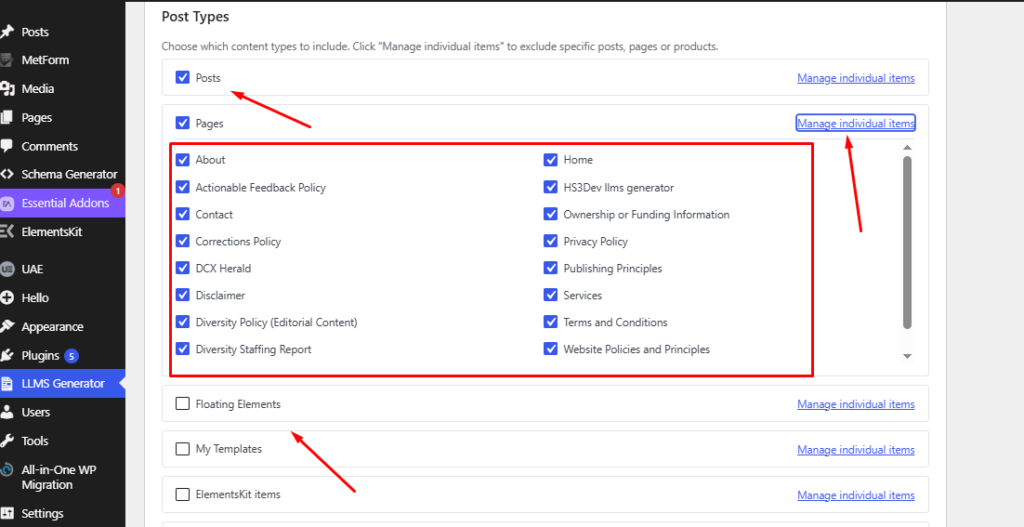Click the pages list scrollbar thumb
Screen dimensions: 1024x527
(x=907, y=242)
